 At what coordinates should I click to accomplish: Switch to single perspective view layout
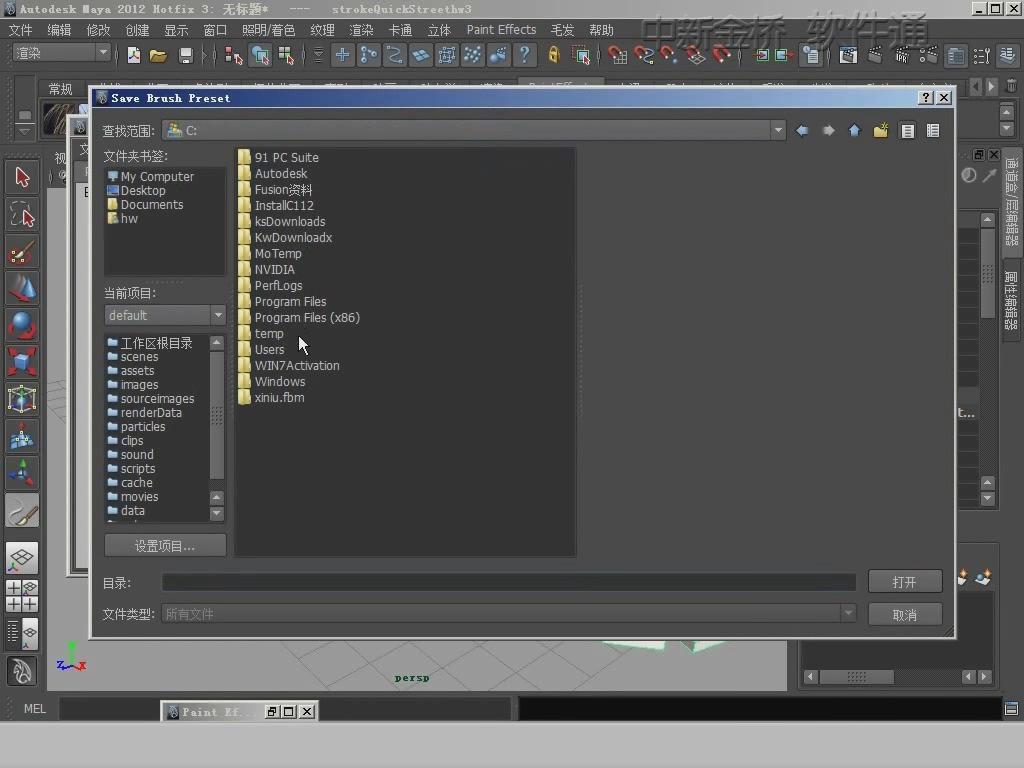(x=22, y=558)
